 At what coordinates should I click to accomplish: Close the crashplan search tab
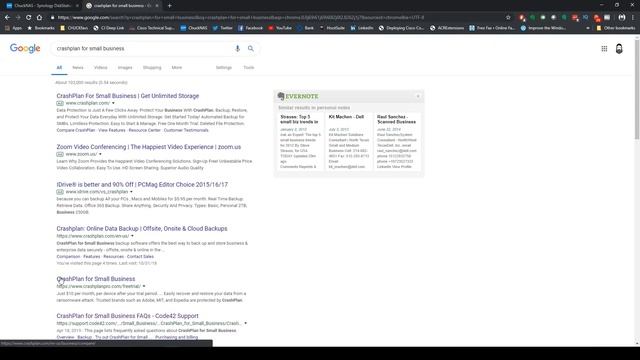click(157, 6)
